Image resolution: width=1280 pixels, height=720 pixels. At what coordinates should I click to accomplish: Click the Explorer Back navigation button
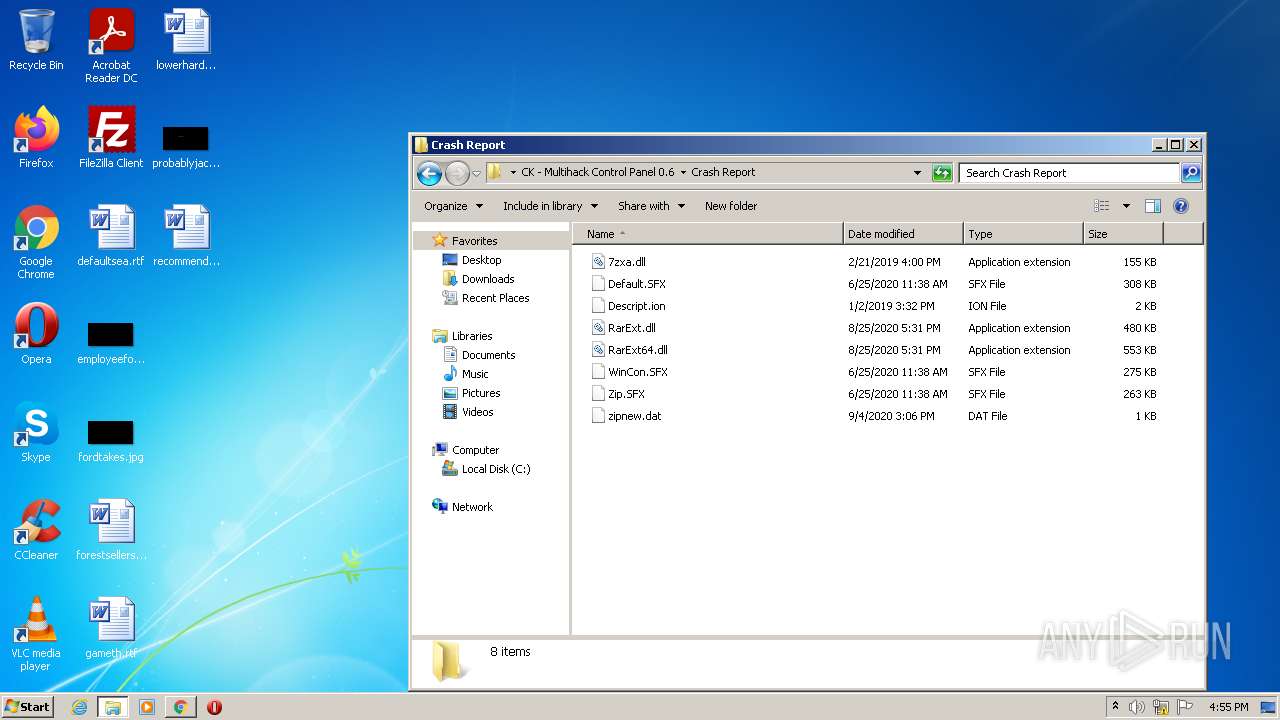pos(429,173)
